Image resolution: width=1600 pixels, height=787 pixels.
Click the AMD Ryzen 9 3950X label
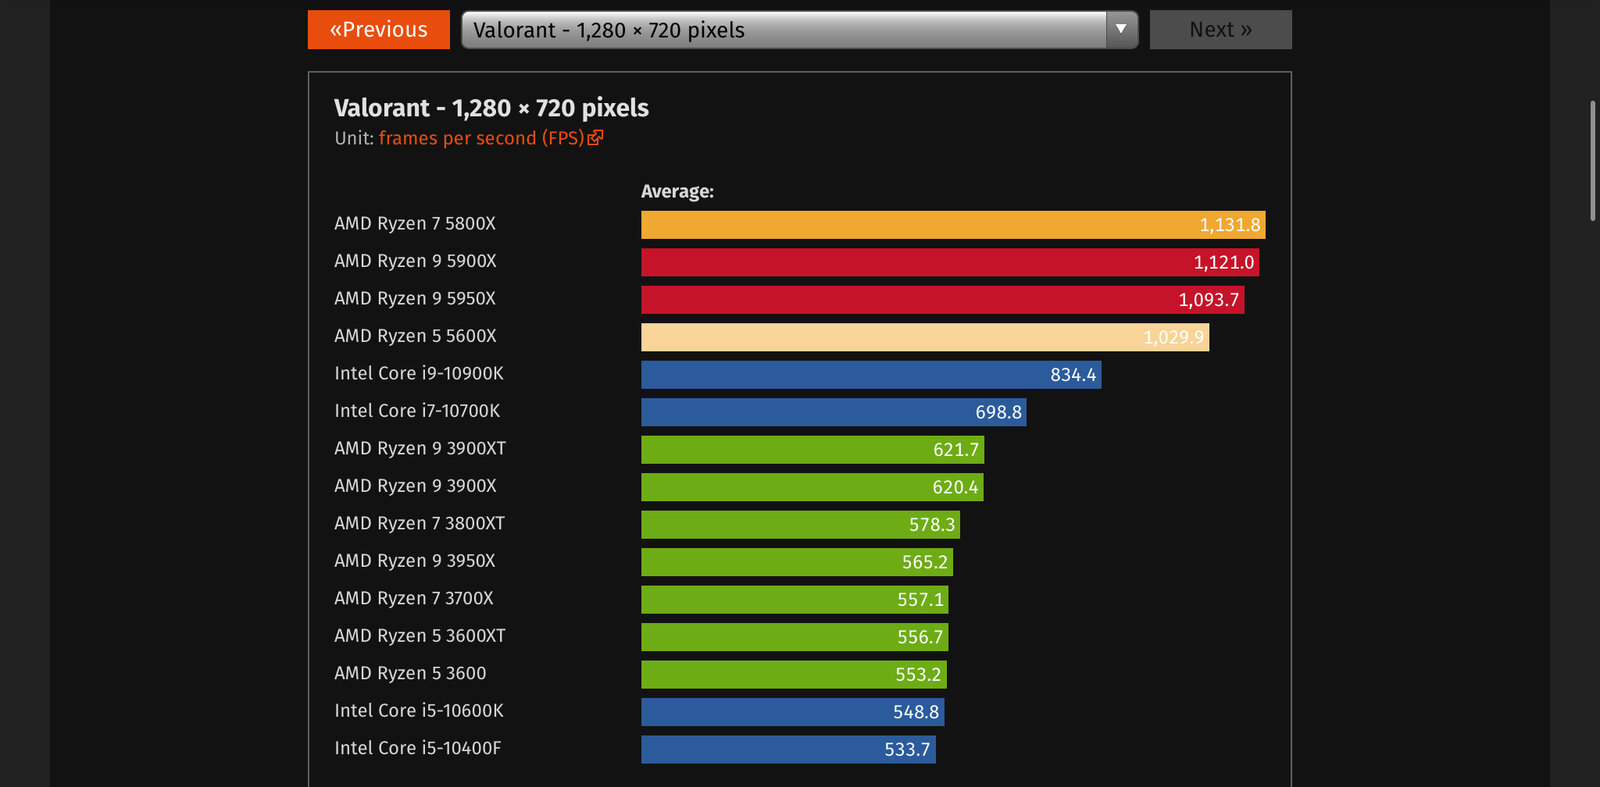coord(415,561)
